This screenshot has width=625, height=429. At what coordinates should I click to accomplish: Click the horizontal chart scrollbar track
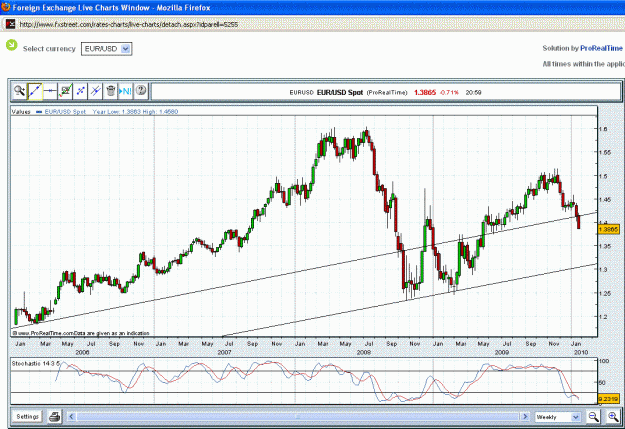pos(298,417)
